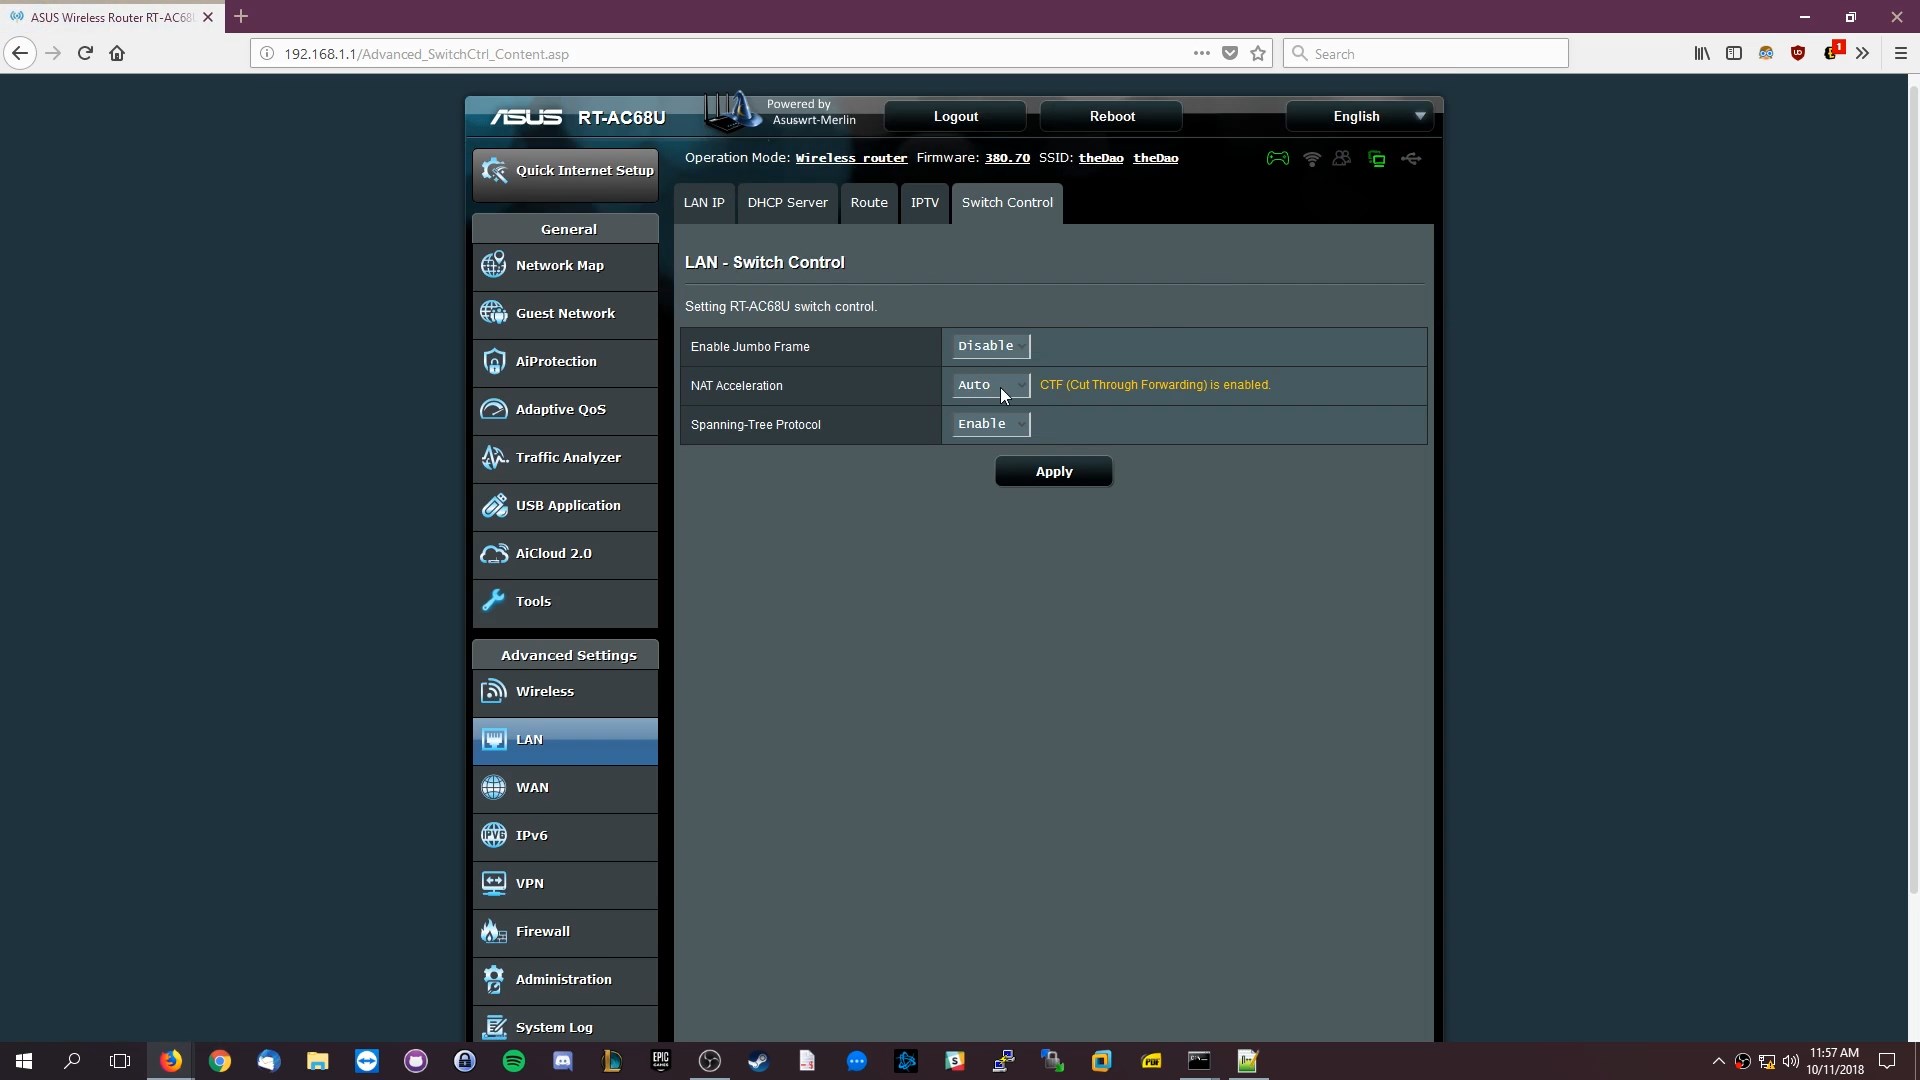Open Adaptive QoS settings
The height and width of the screenshot is (1080, 1920).
tap(560, 409)
